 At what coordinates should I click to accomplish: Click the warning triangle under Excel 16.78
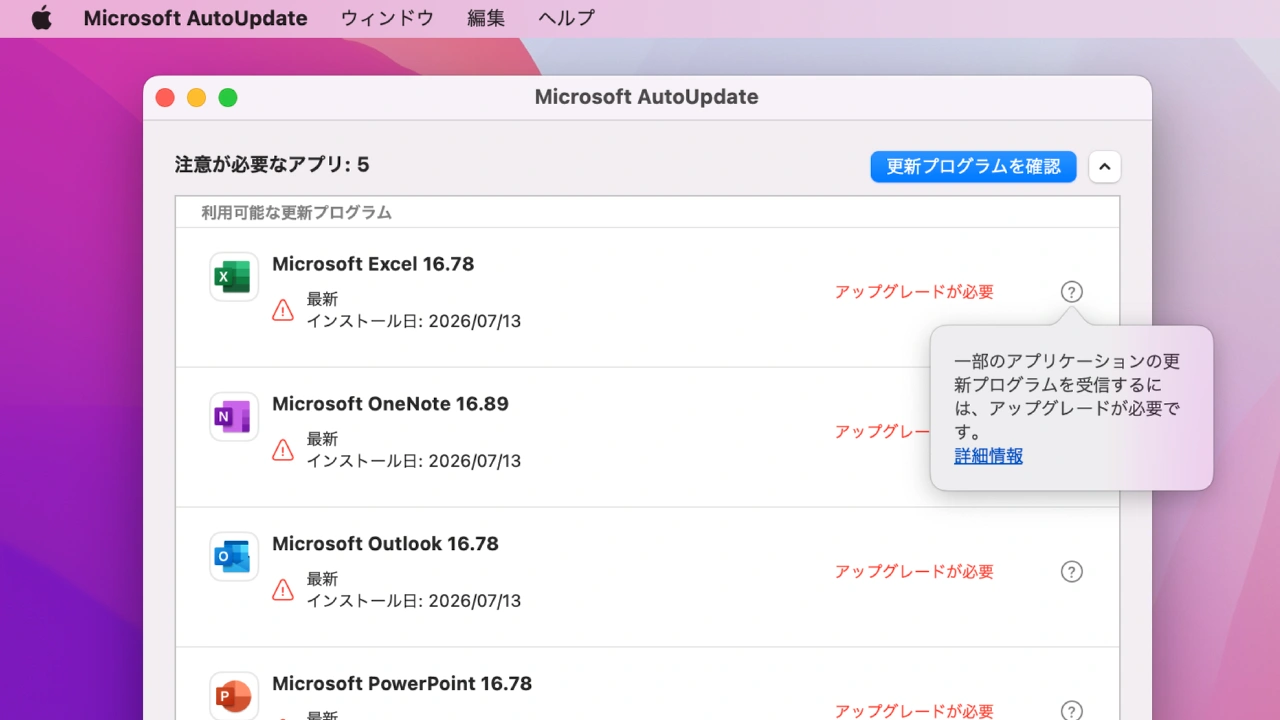(x=283, y=310)
